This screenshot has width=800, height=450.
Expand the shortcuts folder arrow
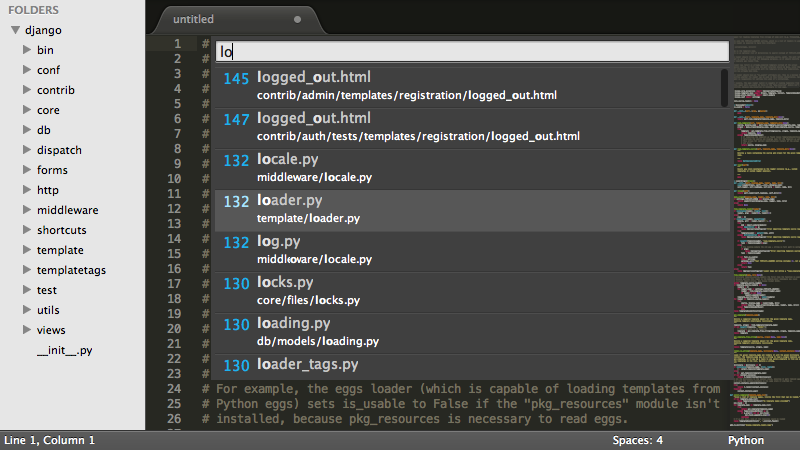(27, 230)
